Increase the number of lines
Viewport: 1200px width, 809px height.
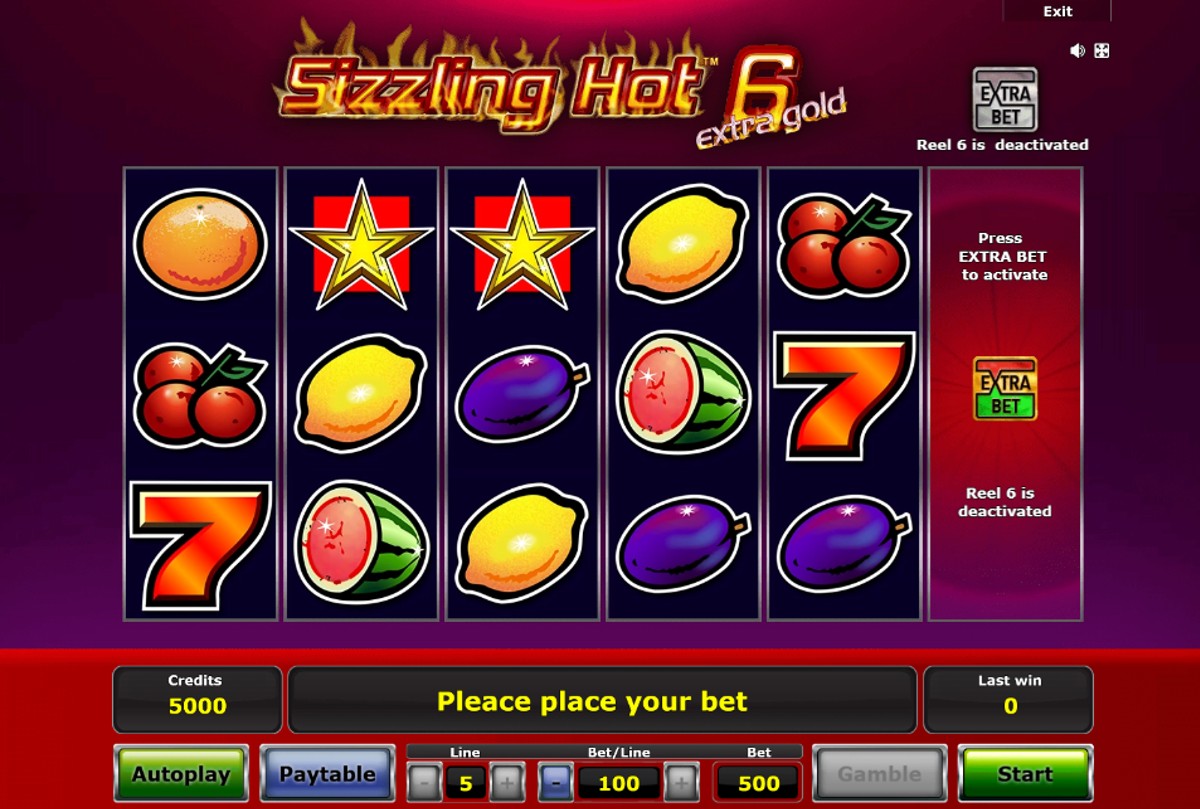click(x=508, y=781)
